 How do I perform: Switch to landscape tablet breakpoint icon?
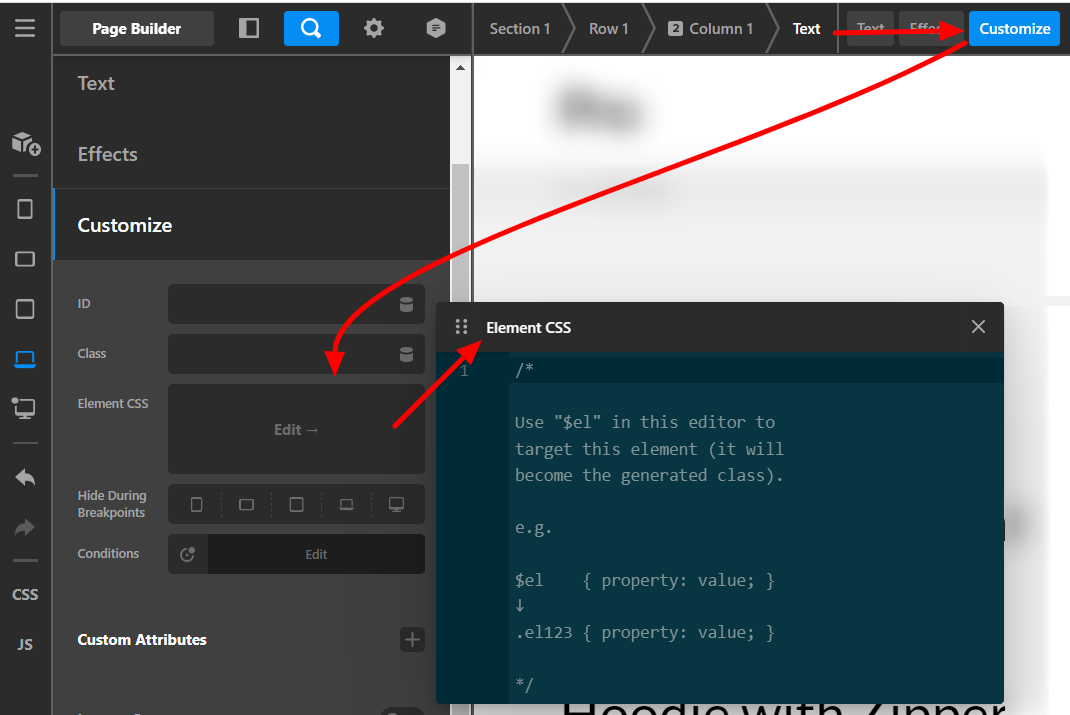[25, 259]
